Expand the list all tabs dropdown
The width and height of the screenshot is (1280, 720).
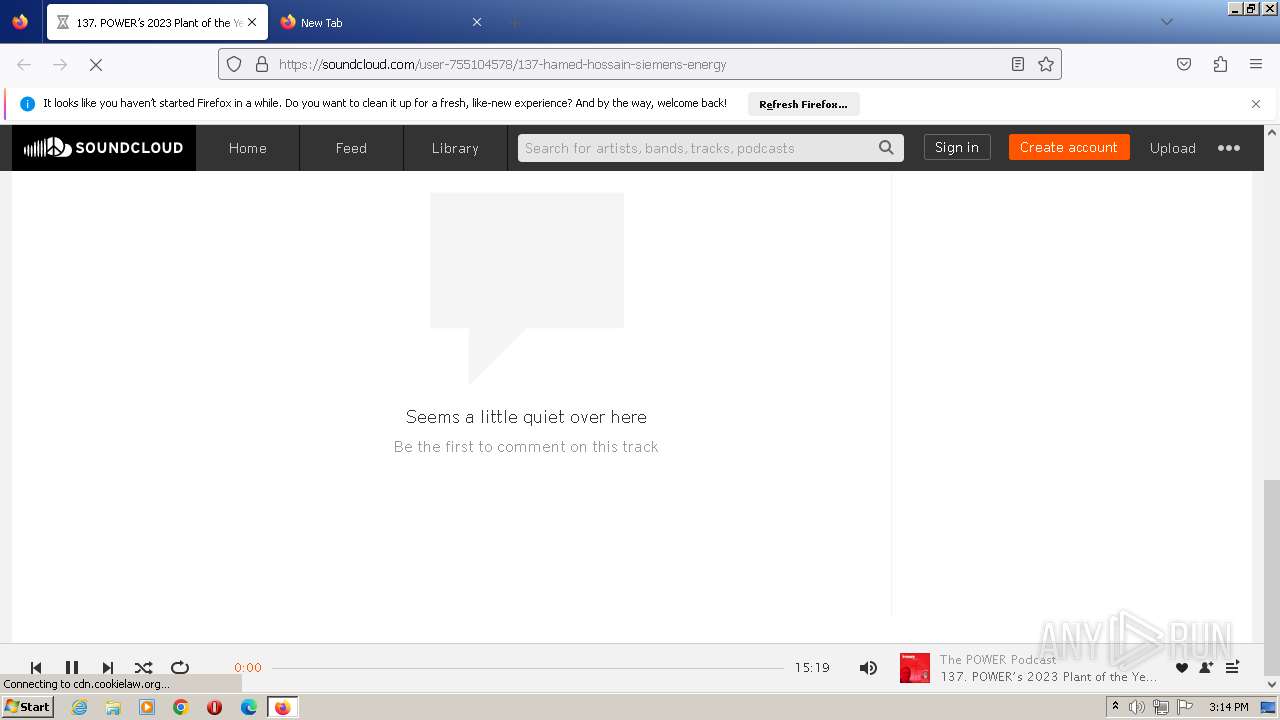pos(1167,22)
